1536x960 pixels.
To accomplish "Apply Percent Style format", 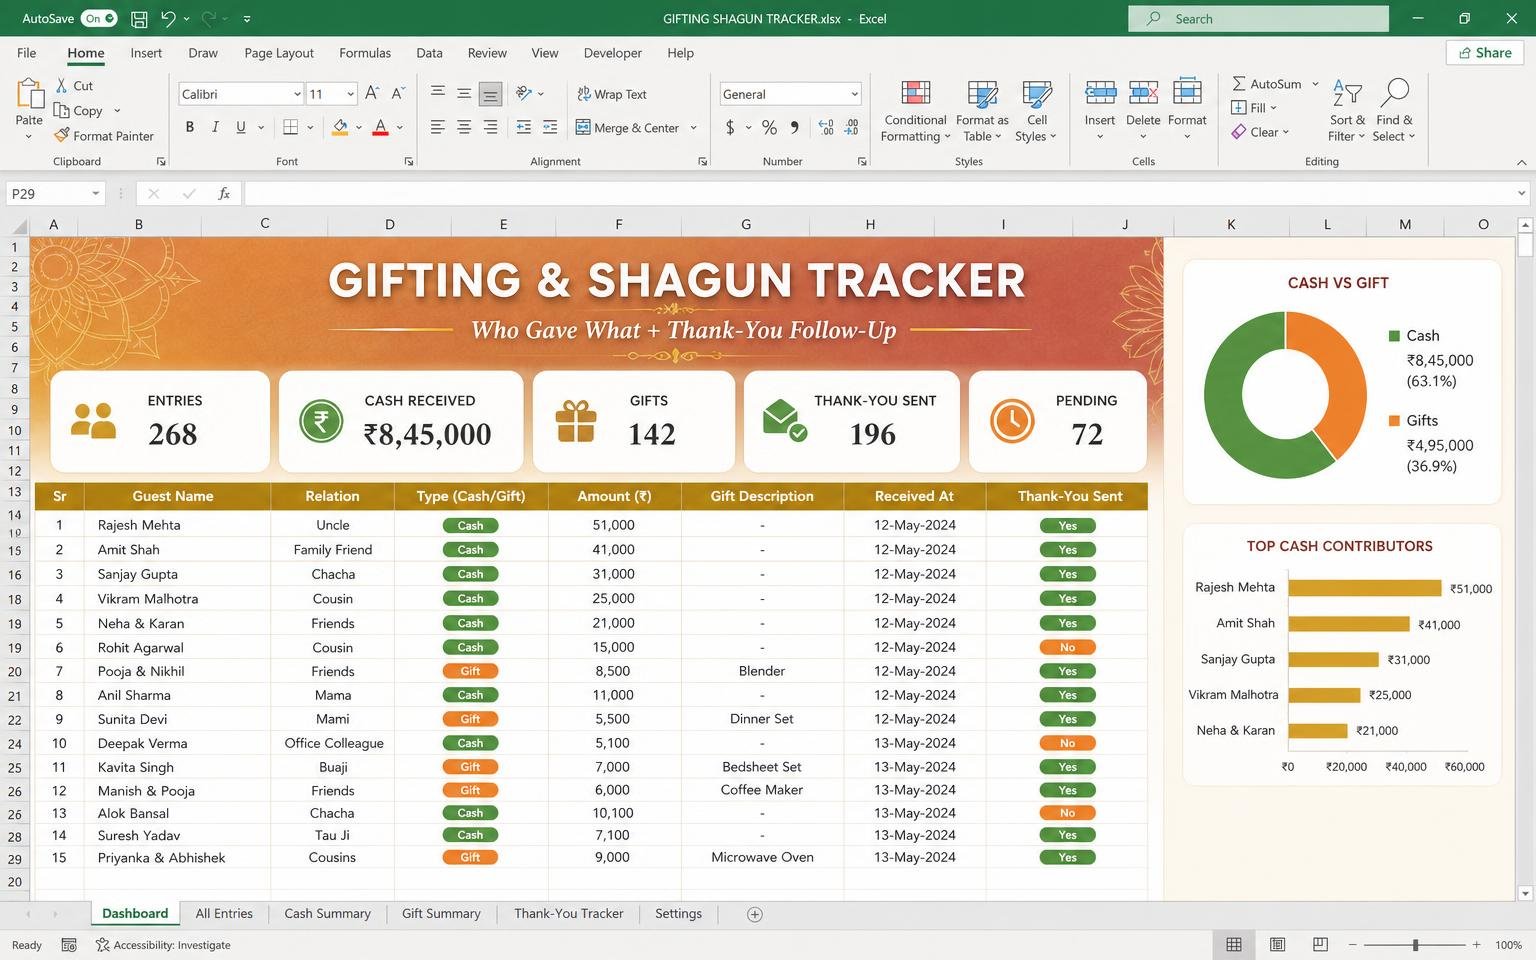I will tap(769, 127).
